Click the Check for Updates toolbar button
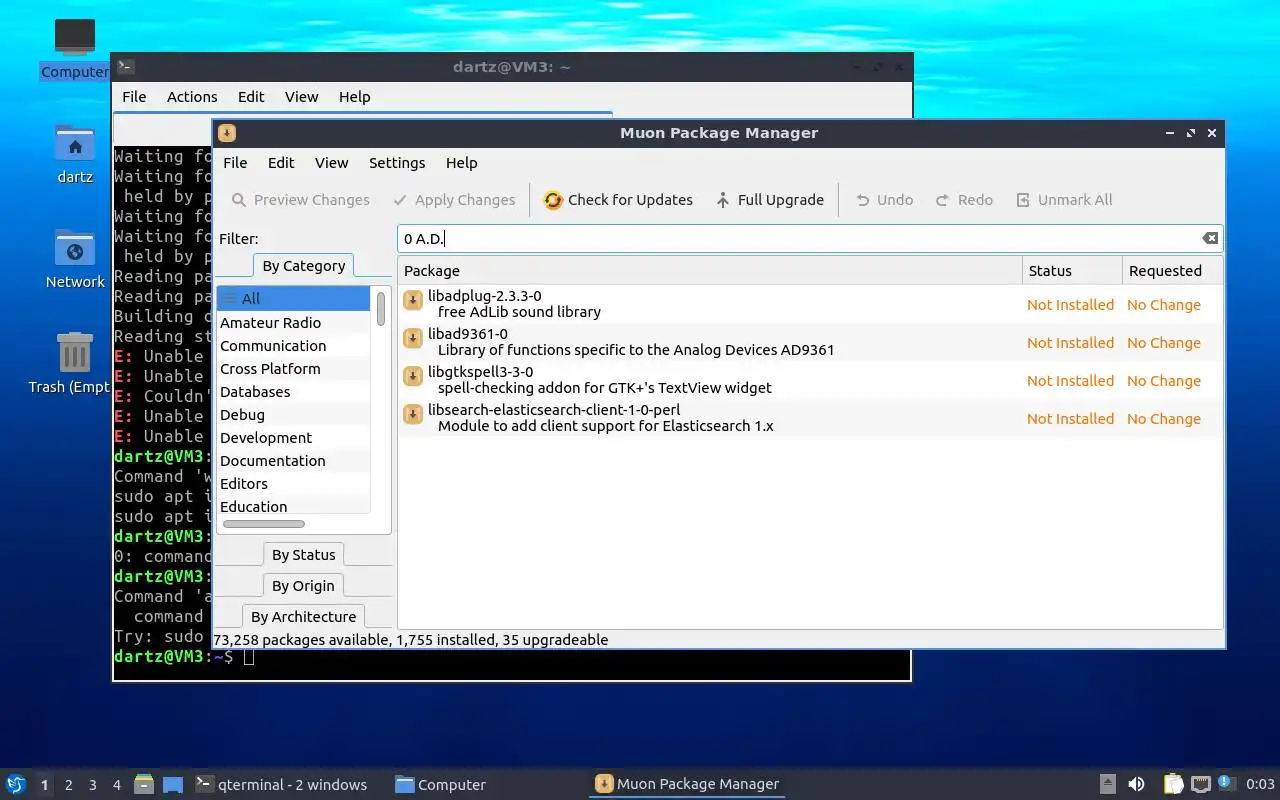Image resolution: width=1280 pixels, height=800 pixels. coord(618,200)
